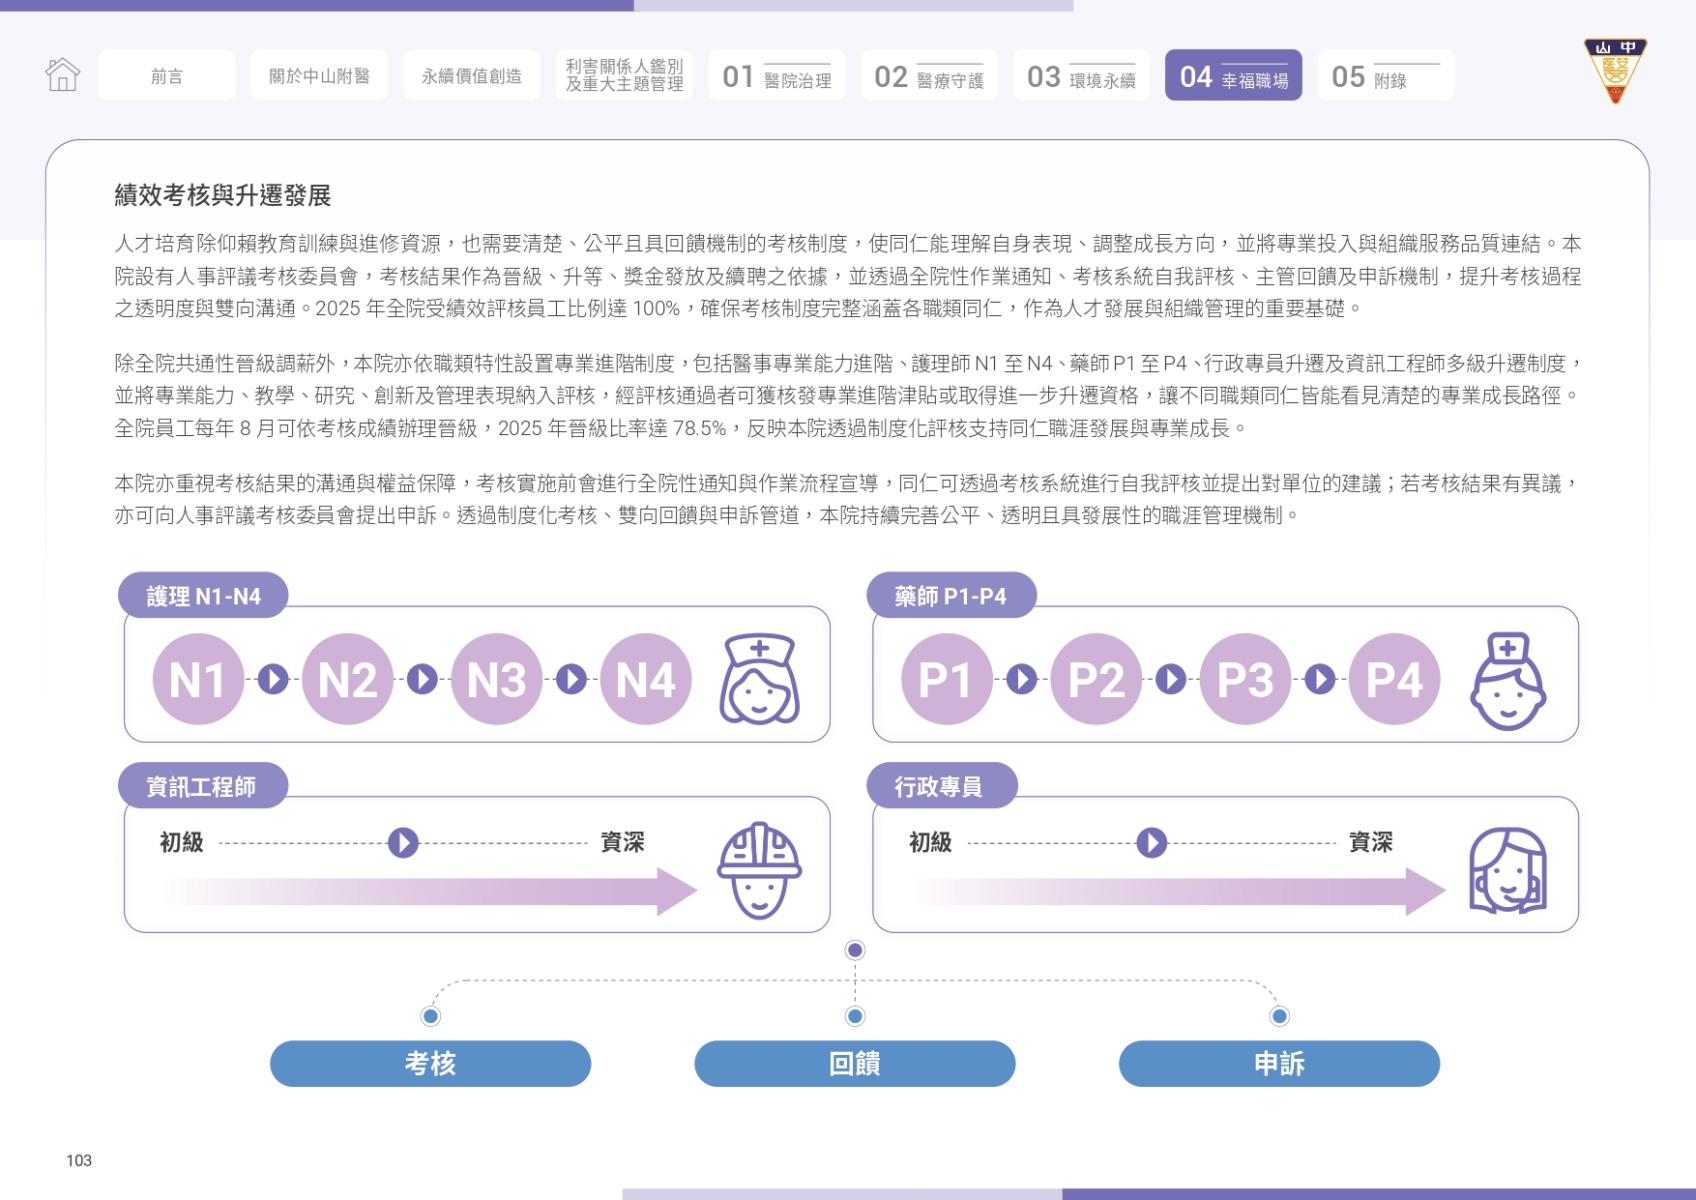The width and height of the screenshot is (1696, 1200).
Task: Click the blue 考核 pill button
Action: 430,1063
